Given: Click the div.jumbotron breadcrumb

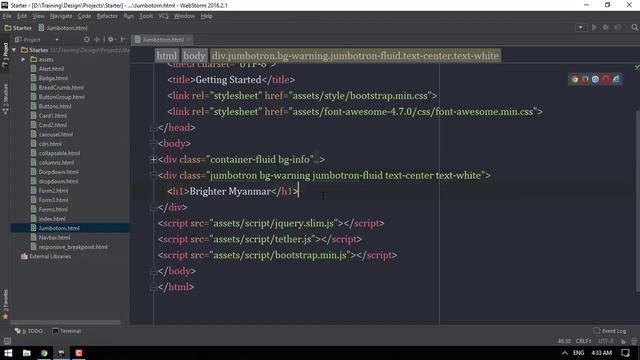Looking at the screenshot, I should click(x=355, y=56).
